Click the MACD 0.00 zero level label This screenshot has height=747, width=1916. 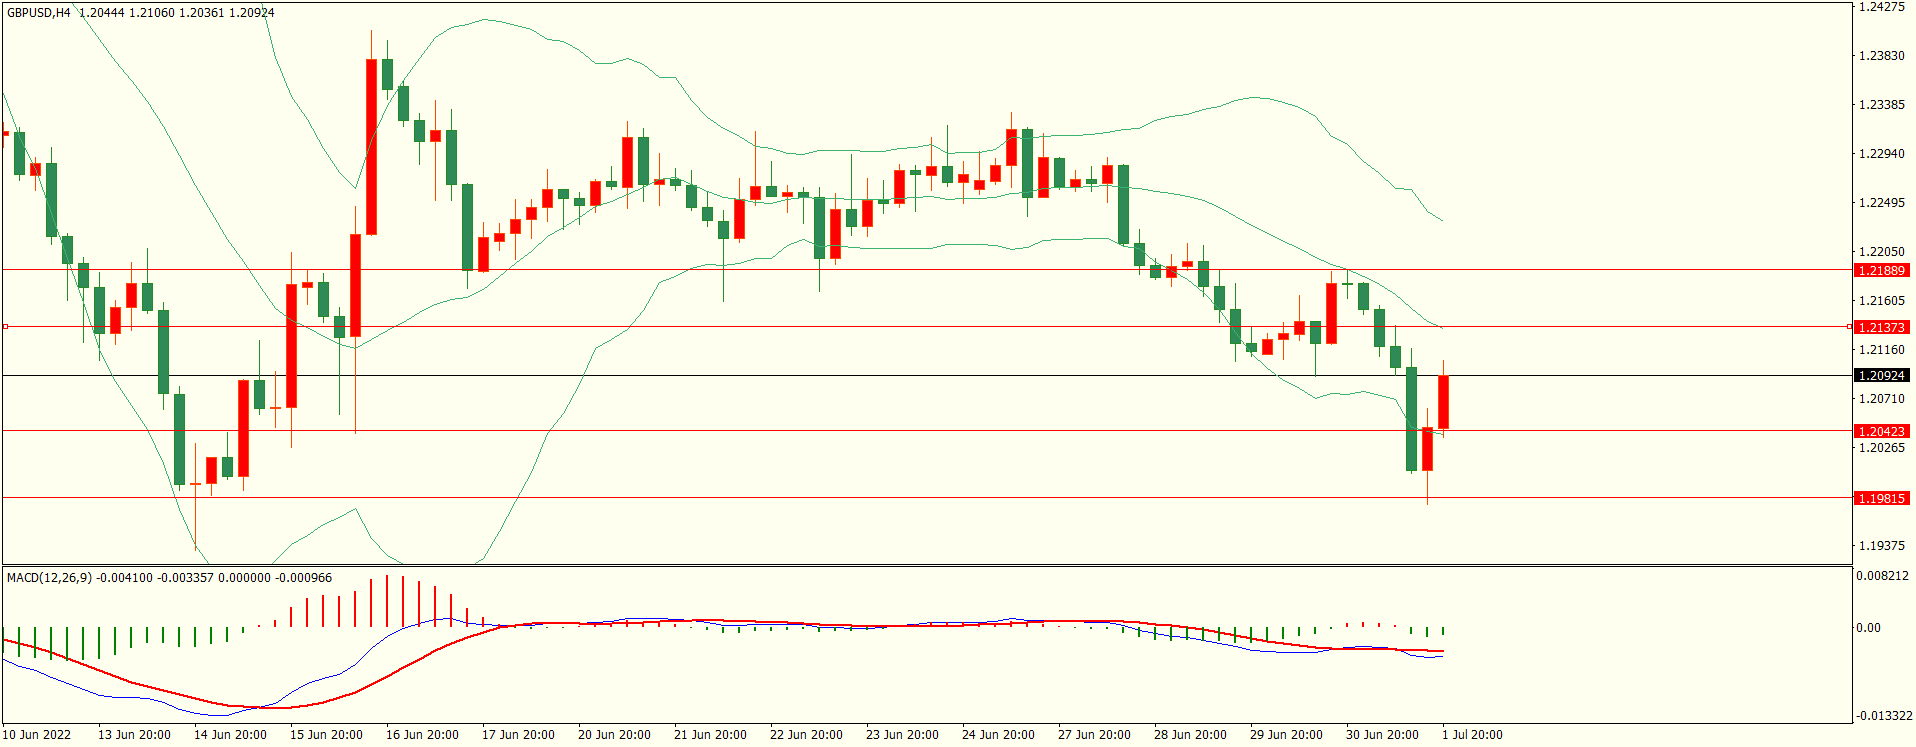tap(1868, 628)
